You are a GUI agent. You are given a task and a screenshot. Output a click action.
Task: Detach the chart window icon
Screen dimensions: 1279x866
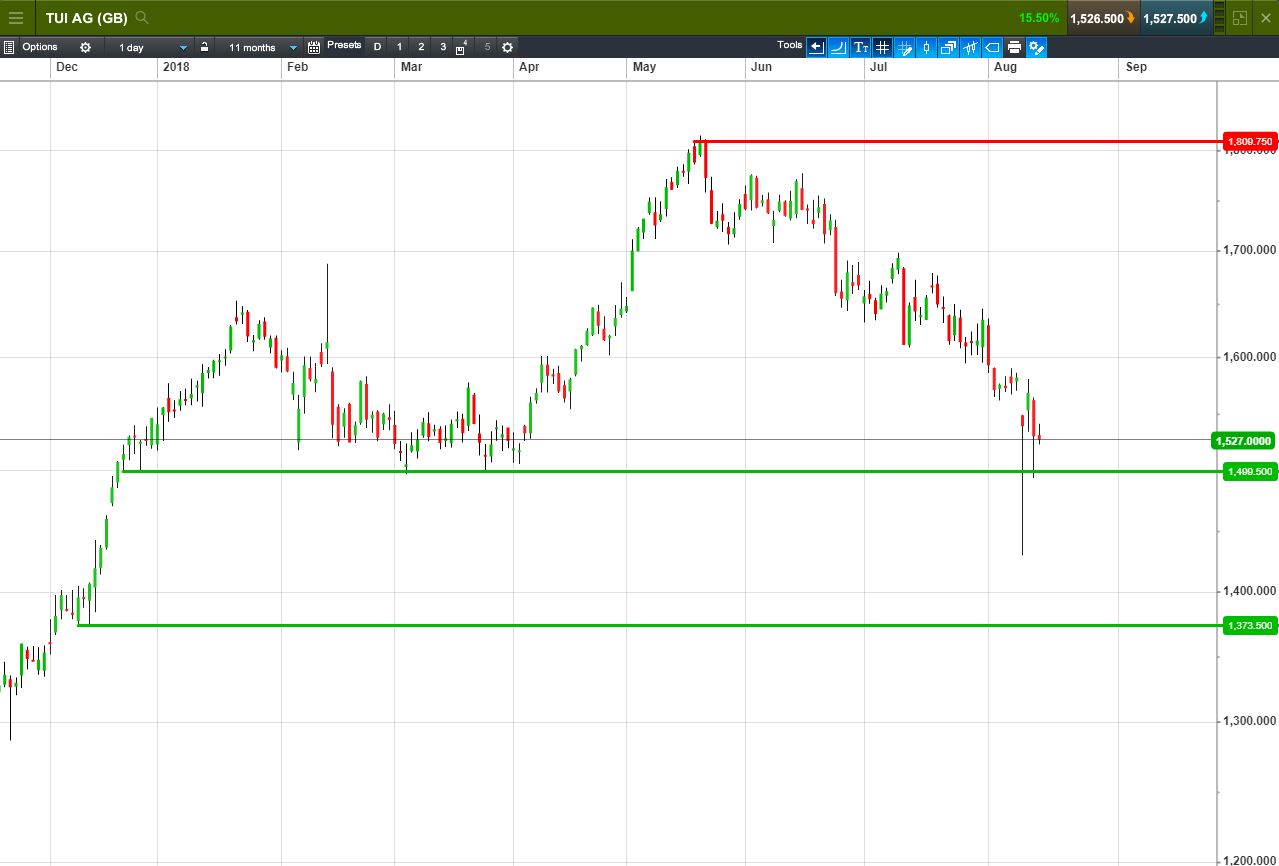click(x=1240, y=18)
